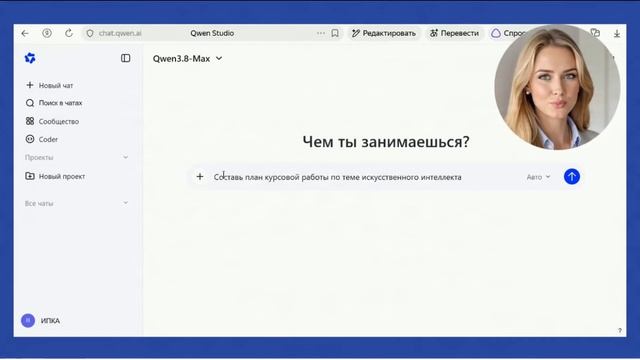The width and height of the screenshot is (640, 360).
Task: Collapse the sidebar panel
Action: click(126, 58)
